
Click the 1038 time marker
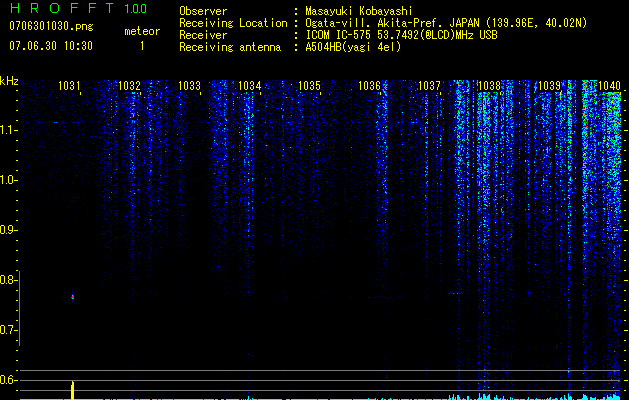(489, 85)
